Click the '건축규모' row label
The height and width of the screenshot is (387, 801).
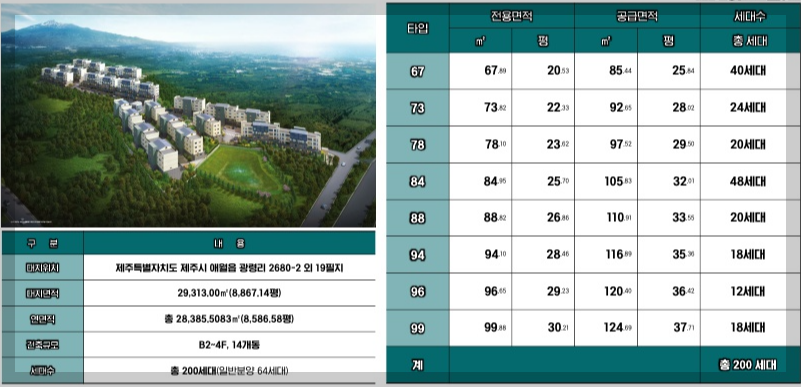pos(42,345)
